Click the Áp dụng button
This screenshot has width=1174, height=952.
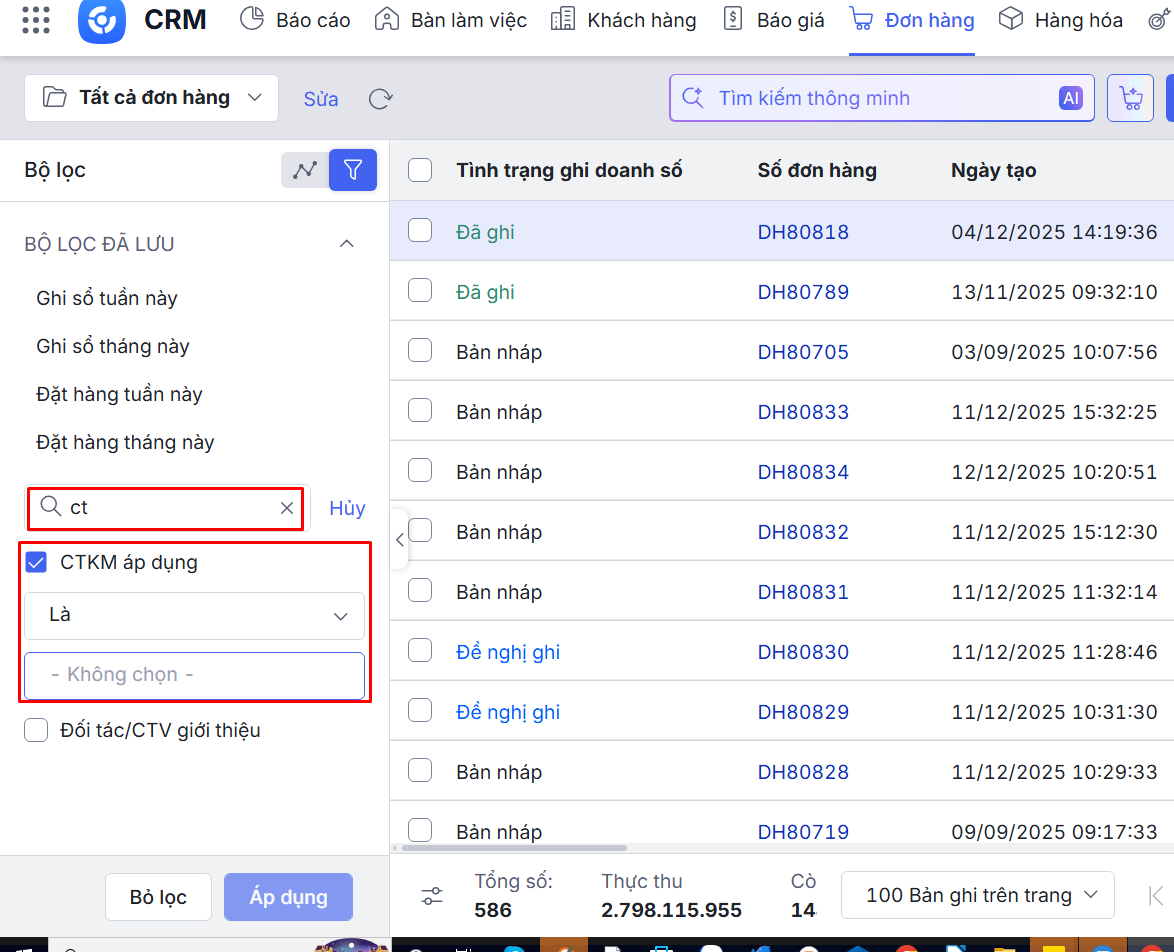288,897
